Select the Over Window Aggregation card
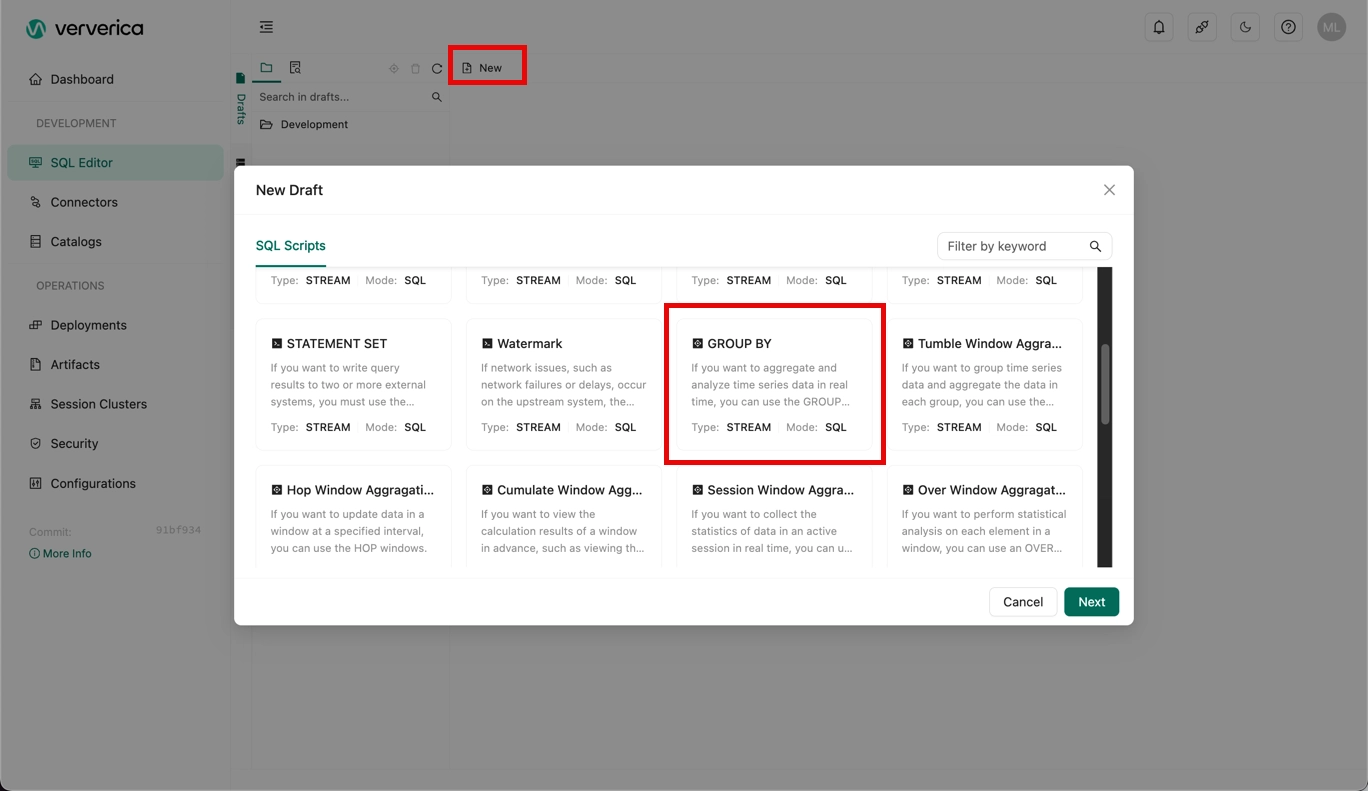The image size is (1368, 791). [x=985, y=517]
